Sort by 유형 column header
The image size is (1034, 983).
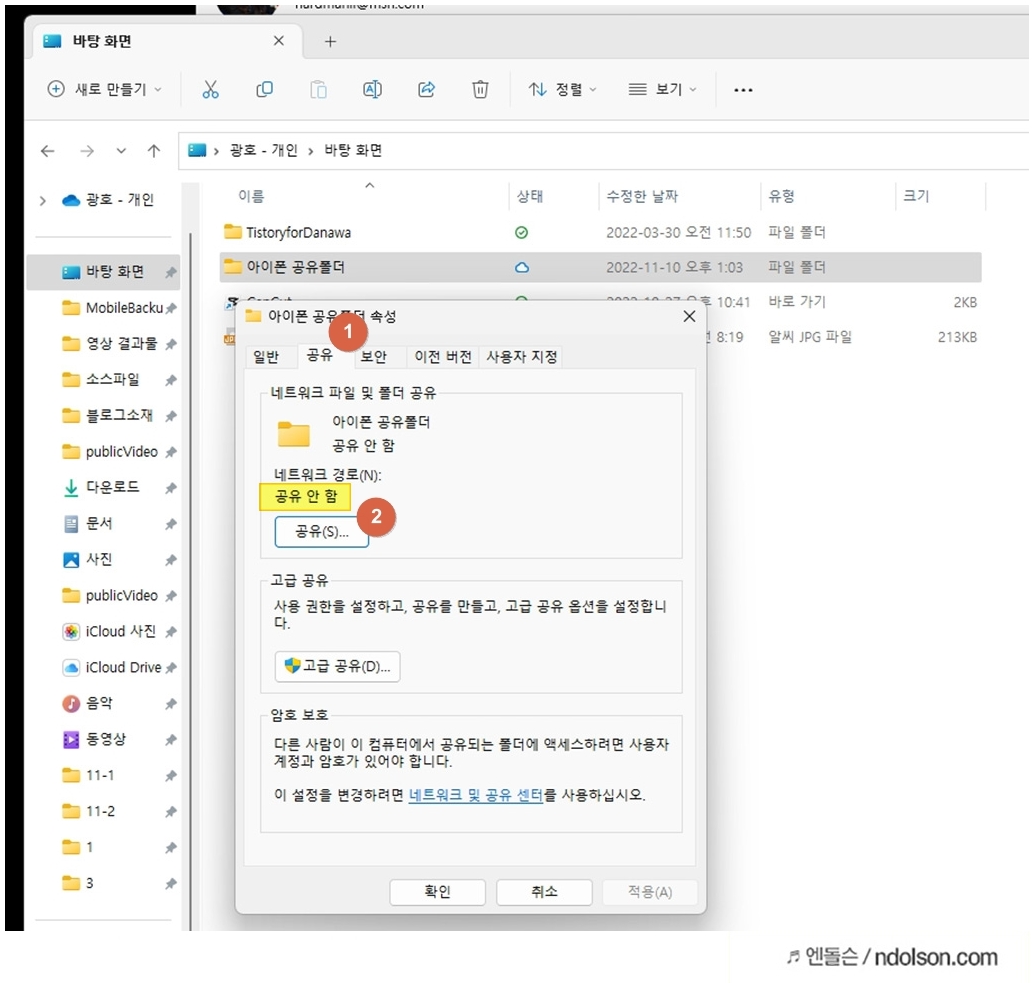781,196
